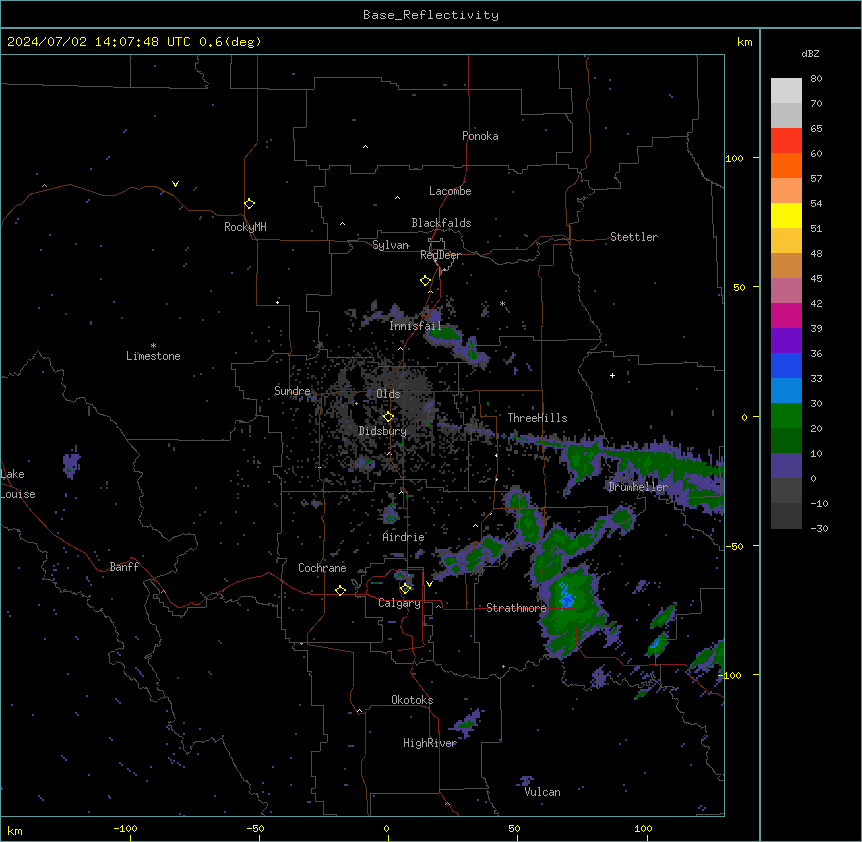Click the white plus marker south of Stettler
Image resolution: width=862 pixels, height=842 pixels.
(x=612, y=375)
